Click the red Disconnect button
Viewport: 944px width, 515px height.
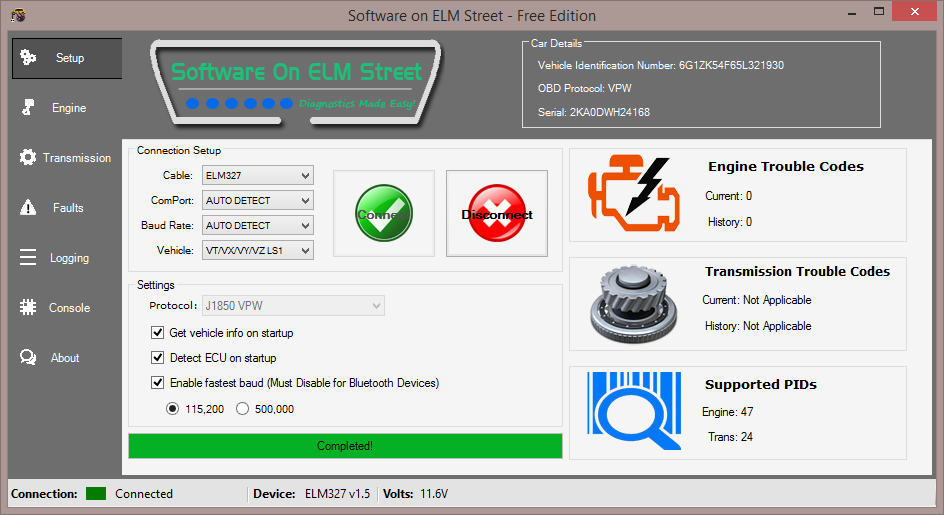pyautogui.click(x=497, y=213)
